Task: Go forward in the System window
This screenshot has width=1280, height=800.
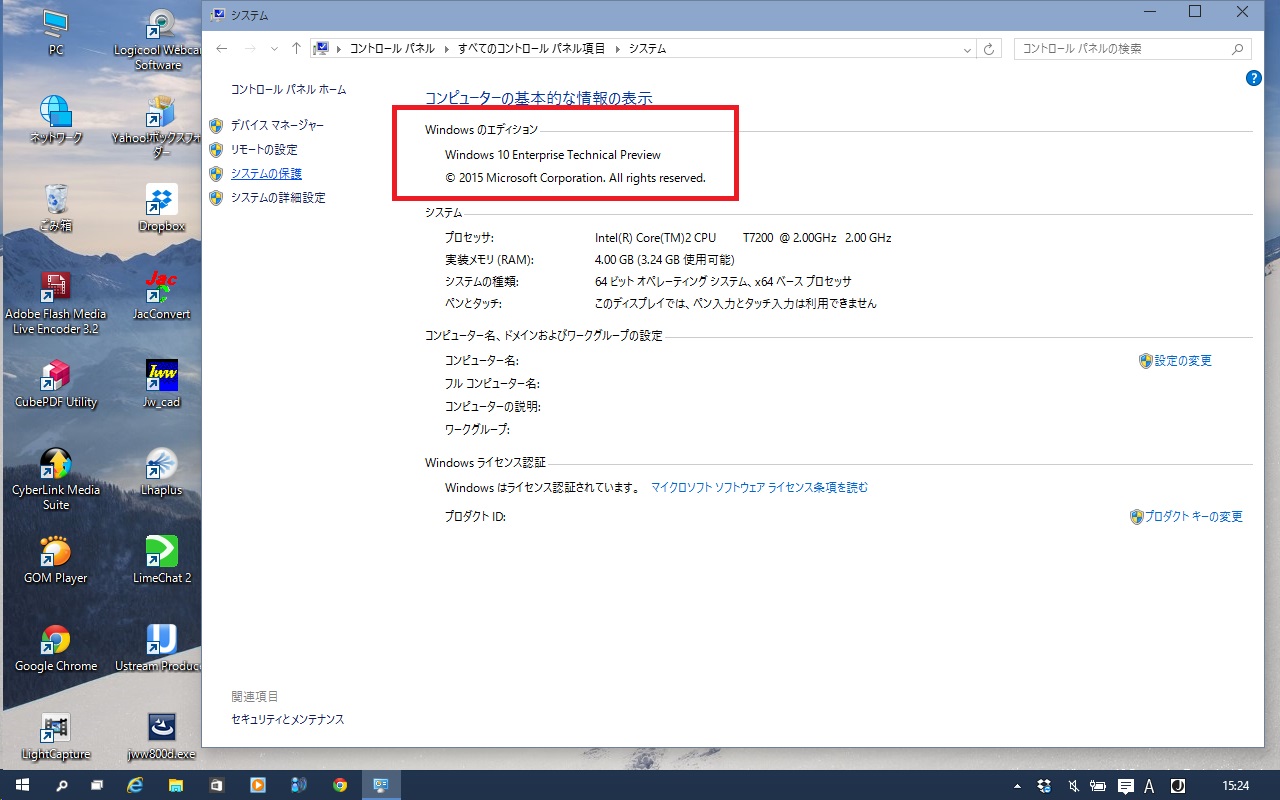Action: point(251,48)
